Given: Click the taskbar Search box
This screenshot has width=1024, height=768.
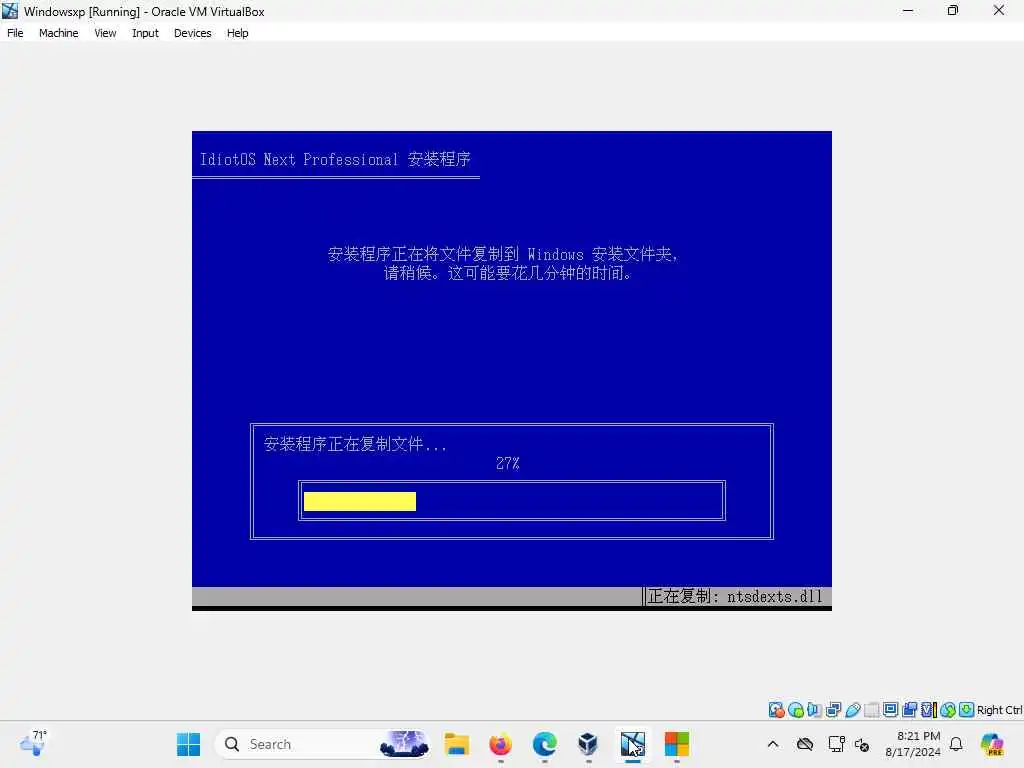Looking at the screenshot, I should point(323,744).
